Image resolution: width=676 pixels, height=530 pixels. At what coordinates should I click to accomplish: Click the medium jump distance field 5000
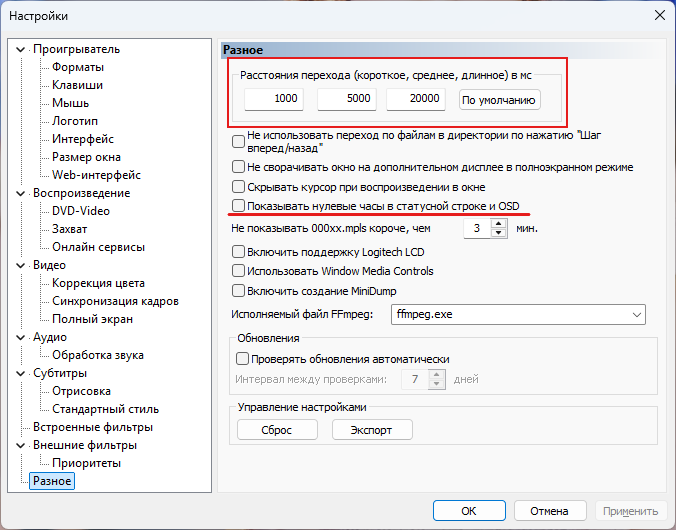(x=347, y=99)
